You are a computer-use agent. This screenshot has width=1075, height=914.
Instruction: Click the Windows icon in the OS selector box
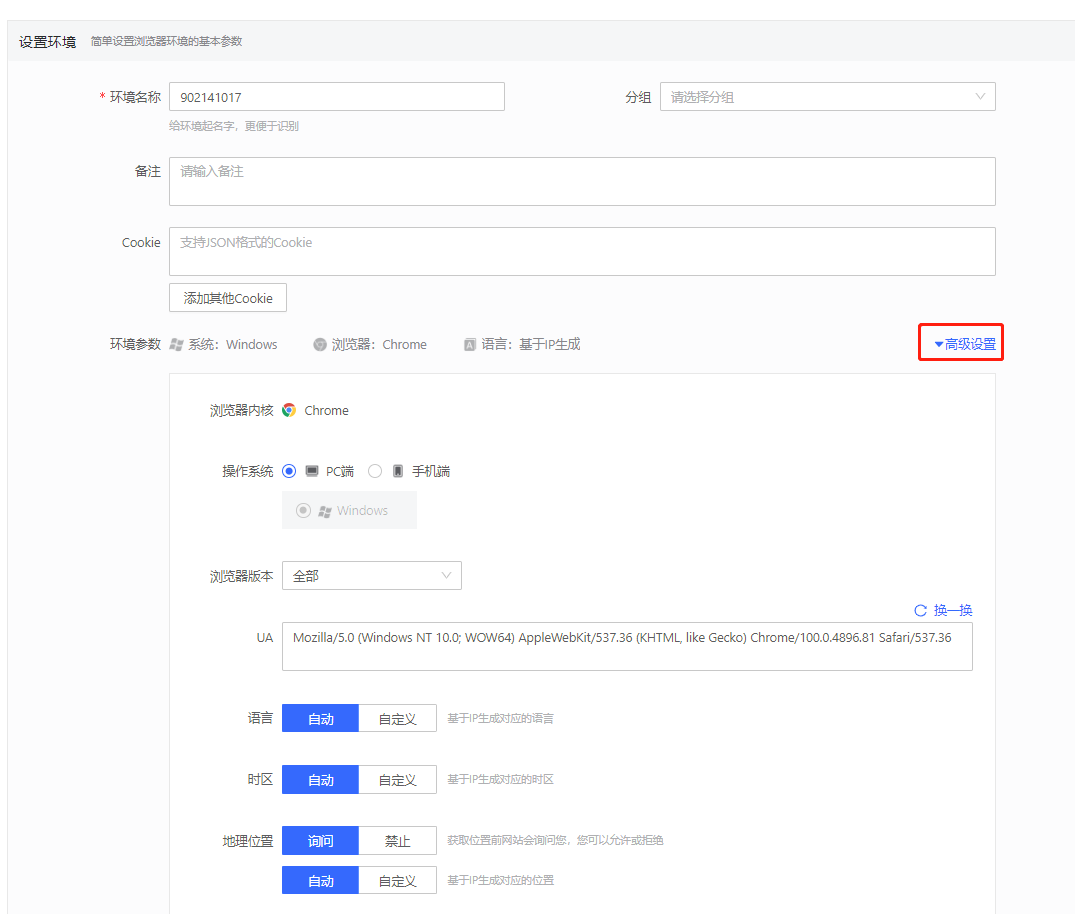(x=325, y=510)
